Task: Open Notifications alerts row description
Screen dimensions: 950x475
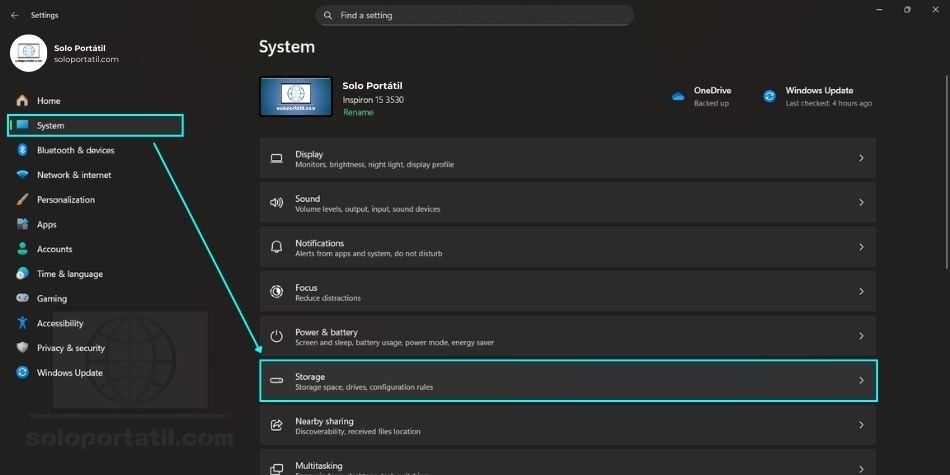Action: 368,254
